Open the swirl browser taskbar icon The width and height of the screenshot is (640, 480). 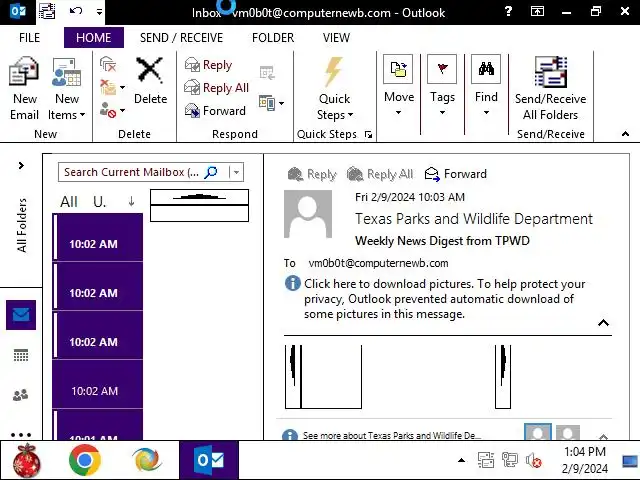tap(147, 460)
